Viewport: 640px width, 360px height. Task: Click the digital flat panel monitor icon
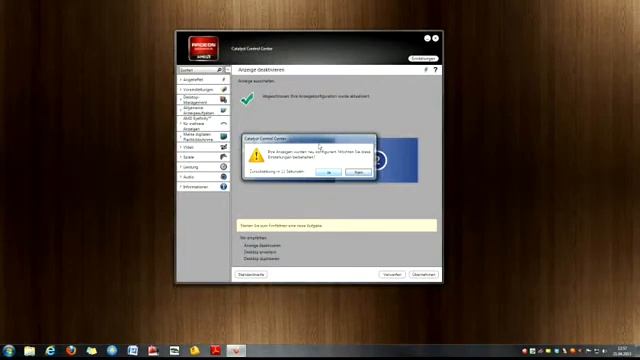(224, 136)
